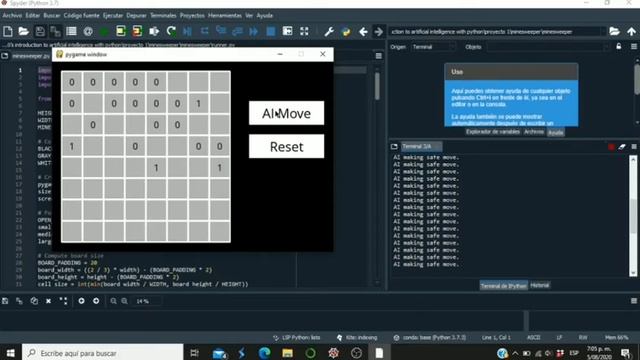This screenshot has width=640, height=360.
Task: Click the debug Step icon
Action: pyautogui.click(x=204, y=31)
